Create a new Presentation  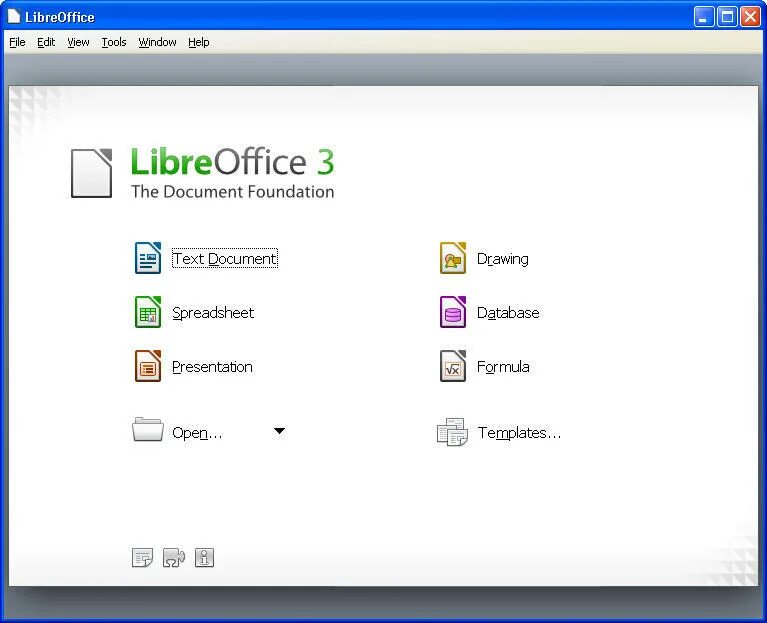click(212, 366)
